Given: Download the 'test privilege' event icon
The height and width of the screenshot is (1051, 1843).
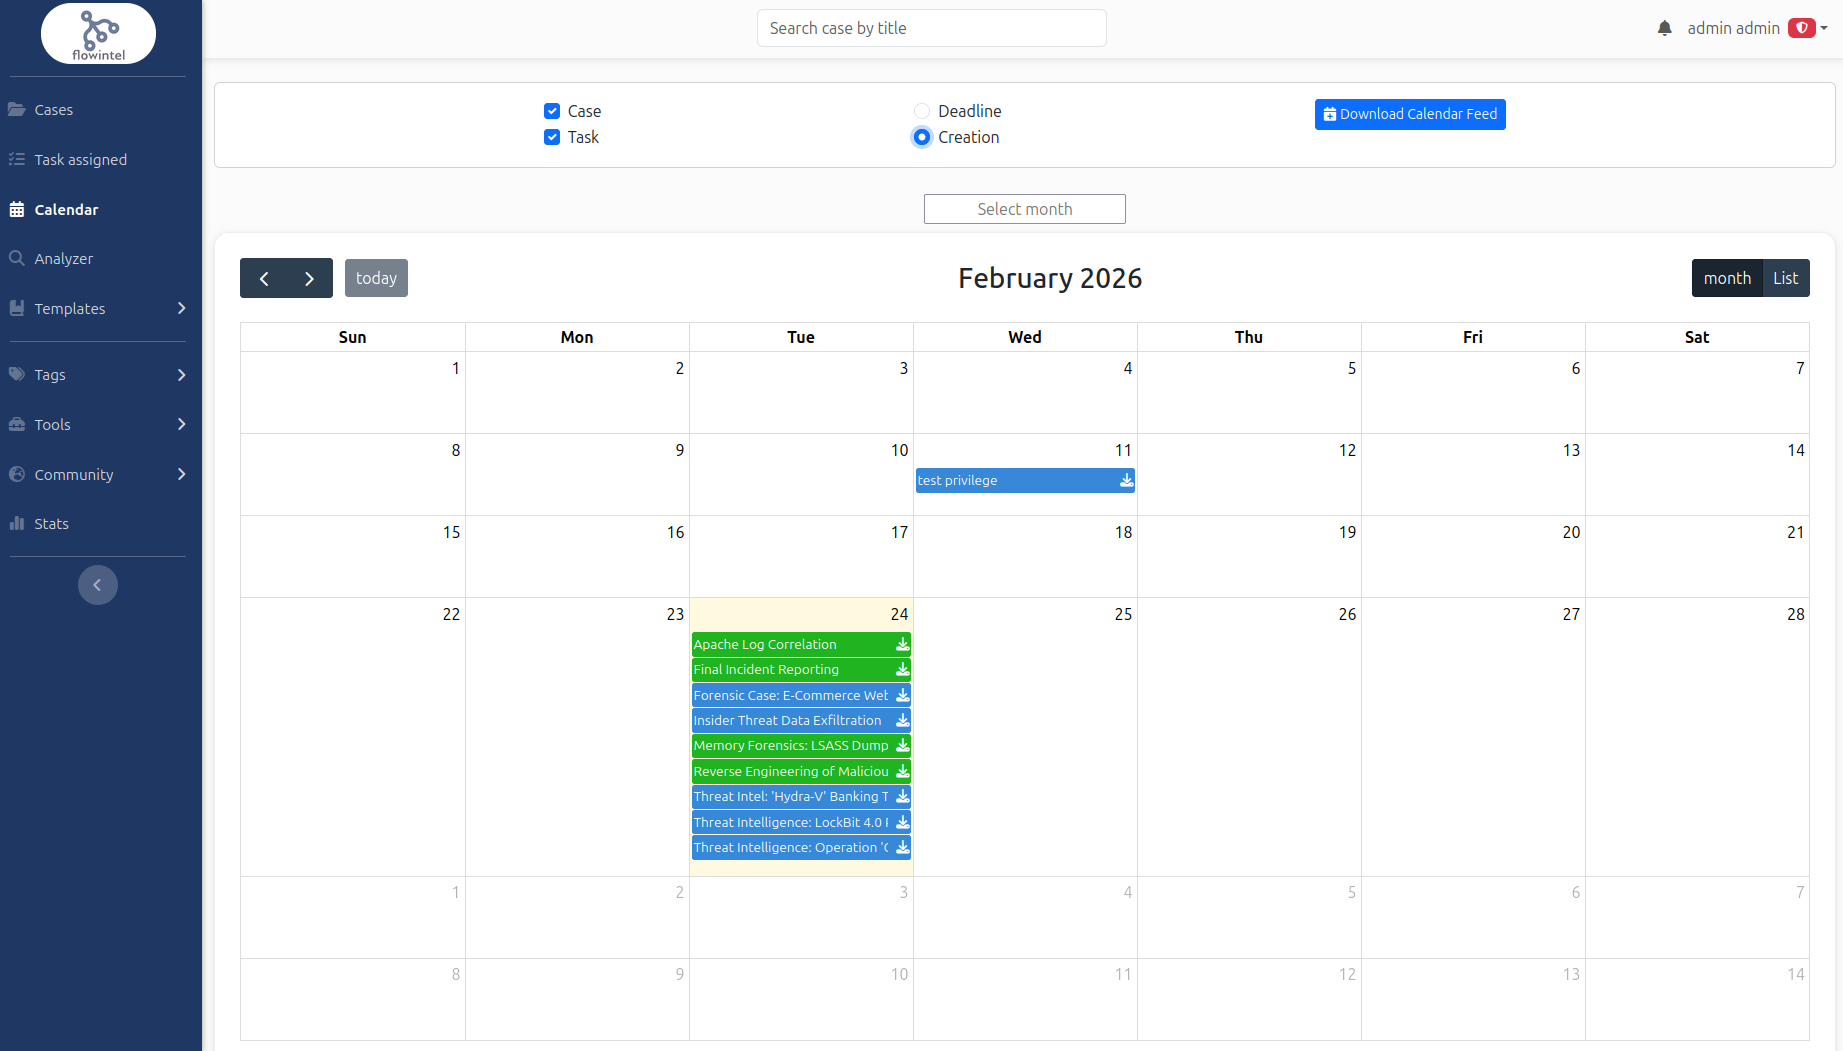Looking at the screenshot, I should (x=1126, y=481).
